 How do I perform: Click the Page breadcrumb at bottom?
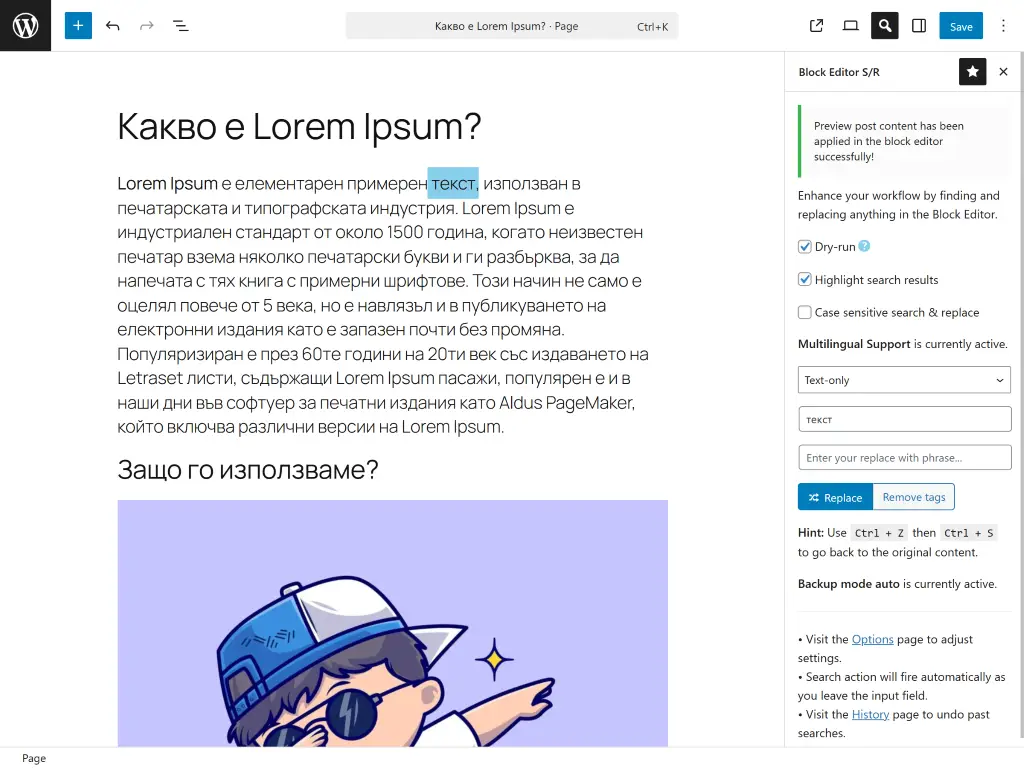pyautogui.click(x=33, y=758)
